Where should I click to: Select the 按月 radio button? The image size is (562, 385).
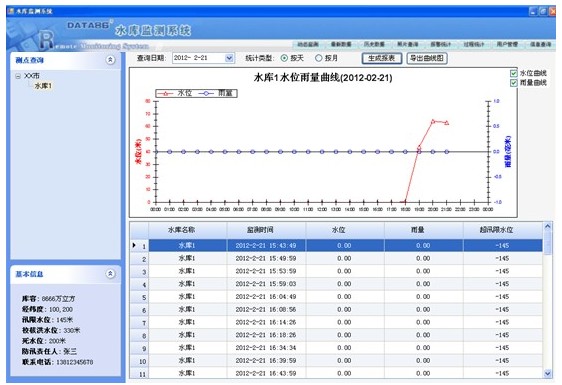coord(318,58)
